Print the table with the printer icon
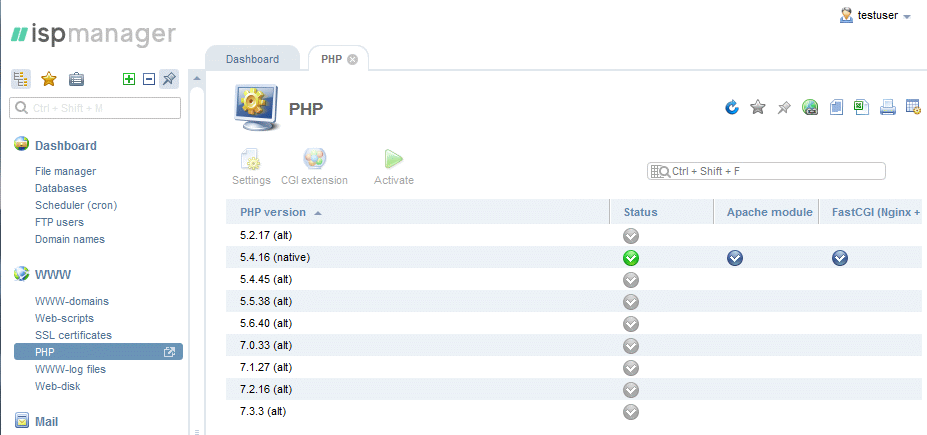 tap(887, 108)
